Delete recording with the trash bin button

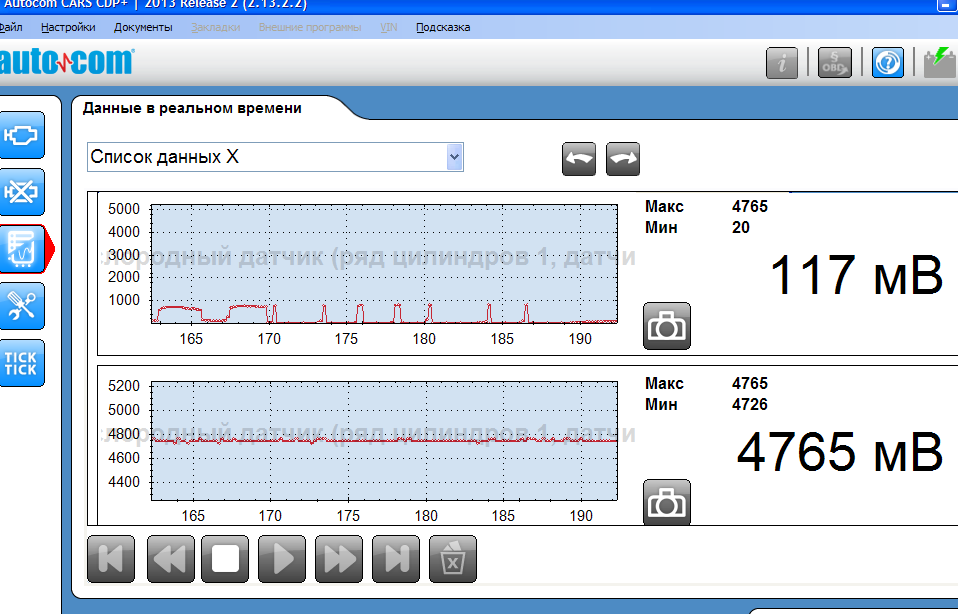pos(453,559)
